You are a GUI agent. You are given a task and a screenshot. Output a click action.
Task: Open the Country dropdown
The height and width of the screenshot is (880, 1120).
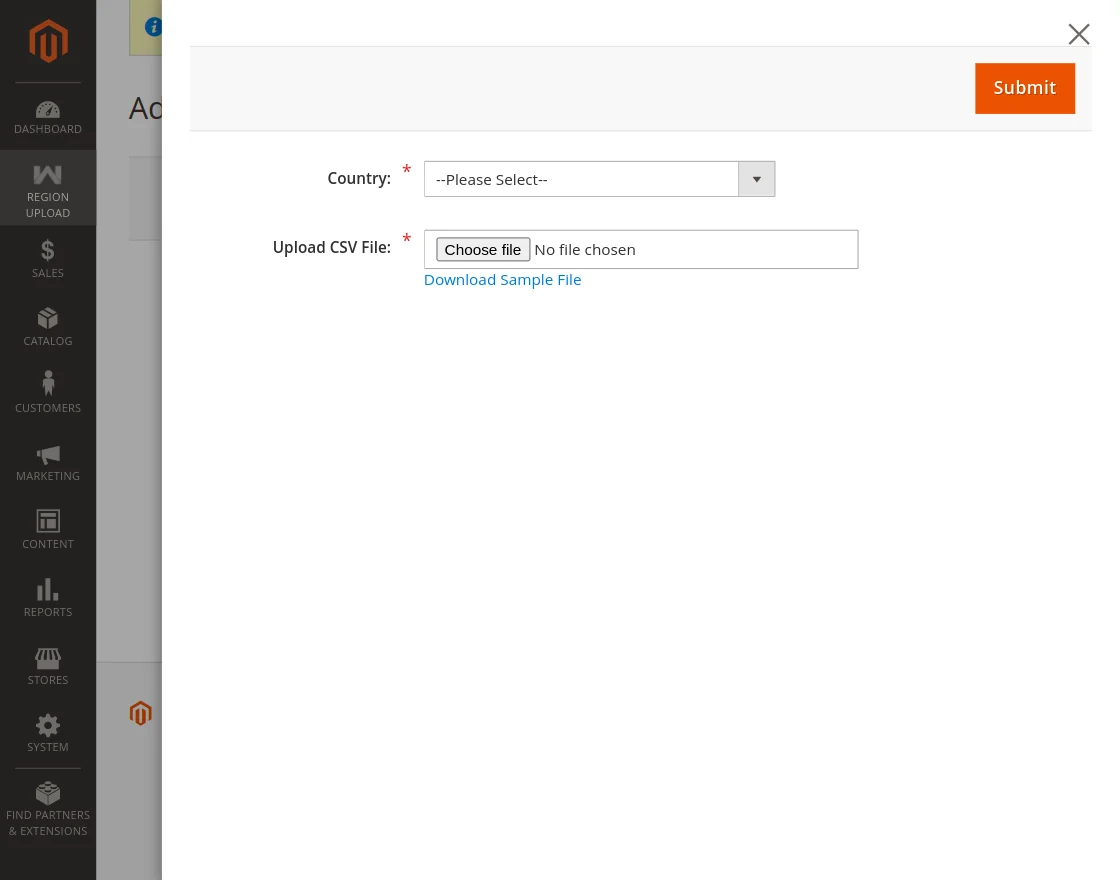click(581, 178)
